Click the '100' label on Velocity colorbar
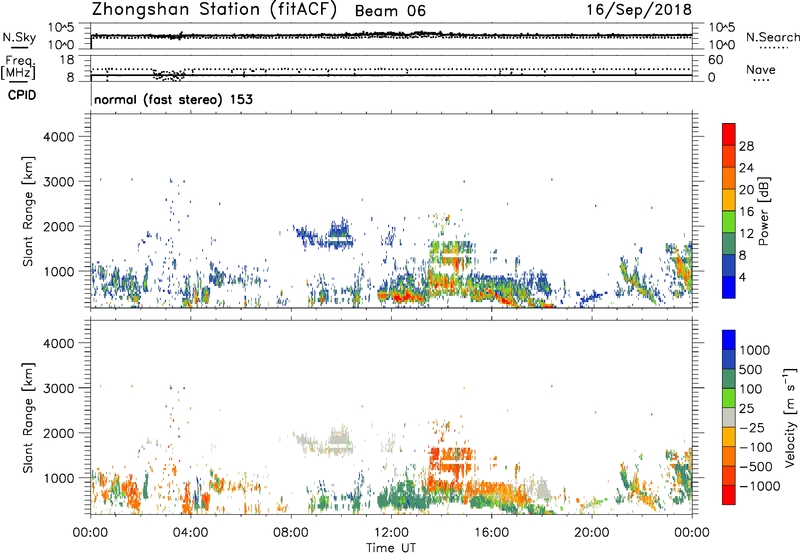This screenshot has width=800, height=554. pos(751,389)
